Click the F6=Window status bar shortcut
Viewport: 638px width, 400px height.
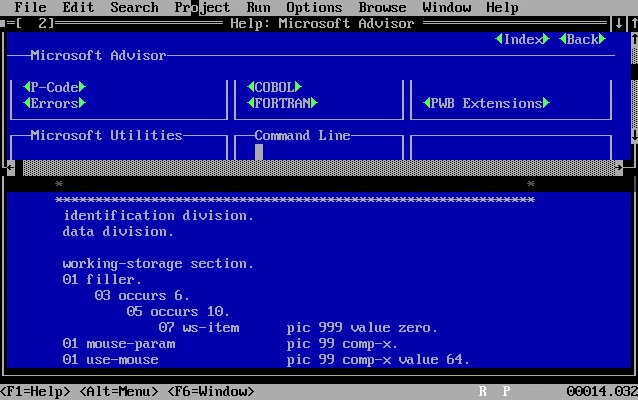tap(211, 391)
